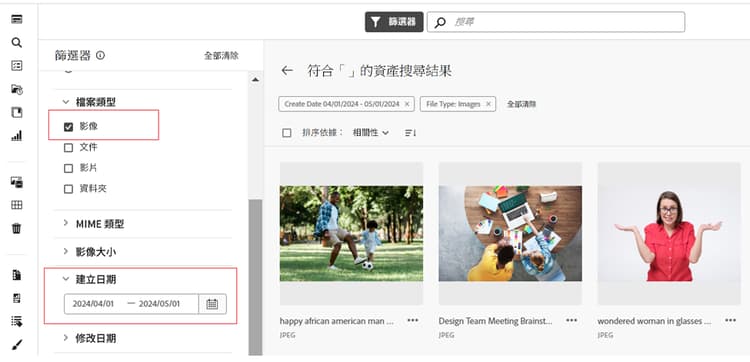This screenshot has height=362, width=750.
Task: Click the magnifier search icon in sidebar
Action: [x=17, y=43]
